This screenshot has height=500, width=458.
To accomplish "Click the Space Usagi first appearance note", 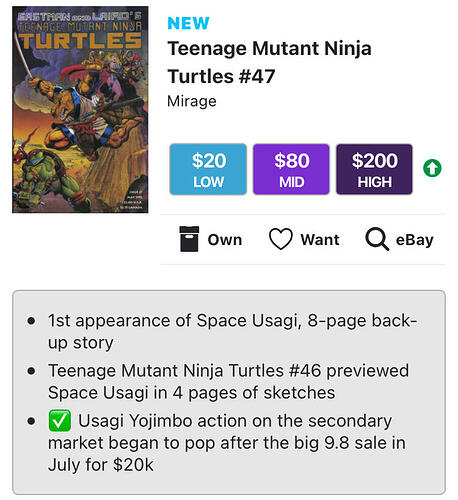I will [x=232, y=332].
